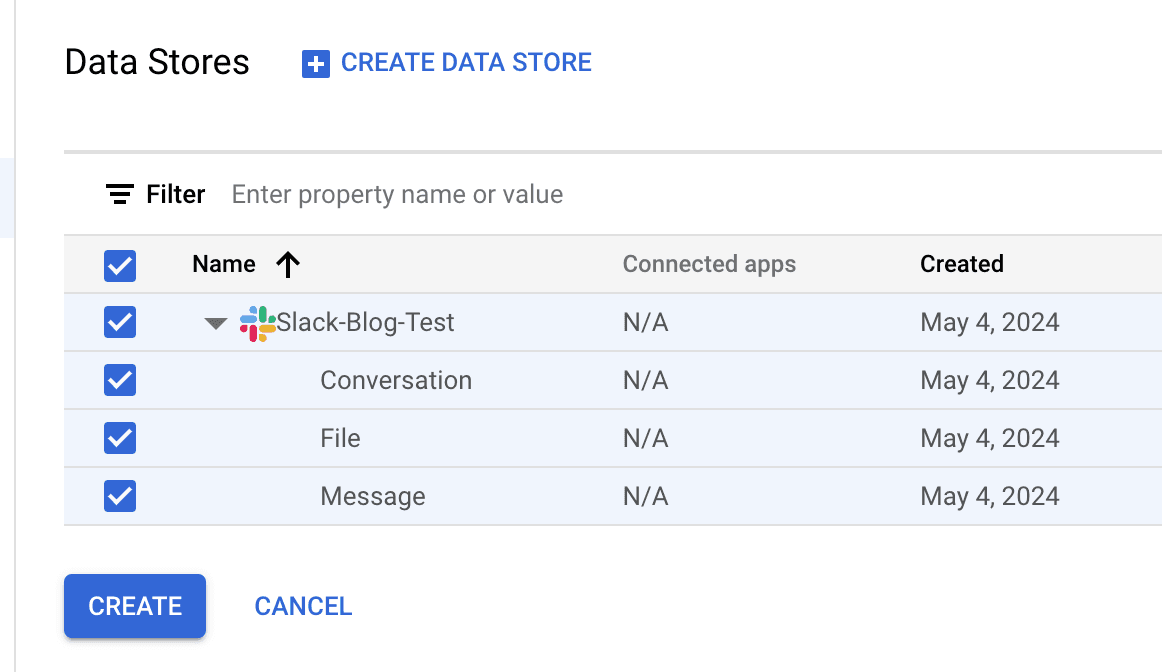Toggle the select-all header checkbox

coord(120,265)
